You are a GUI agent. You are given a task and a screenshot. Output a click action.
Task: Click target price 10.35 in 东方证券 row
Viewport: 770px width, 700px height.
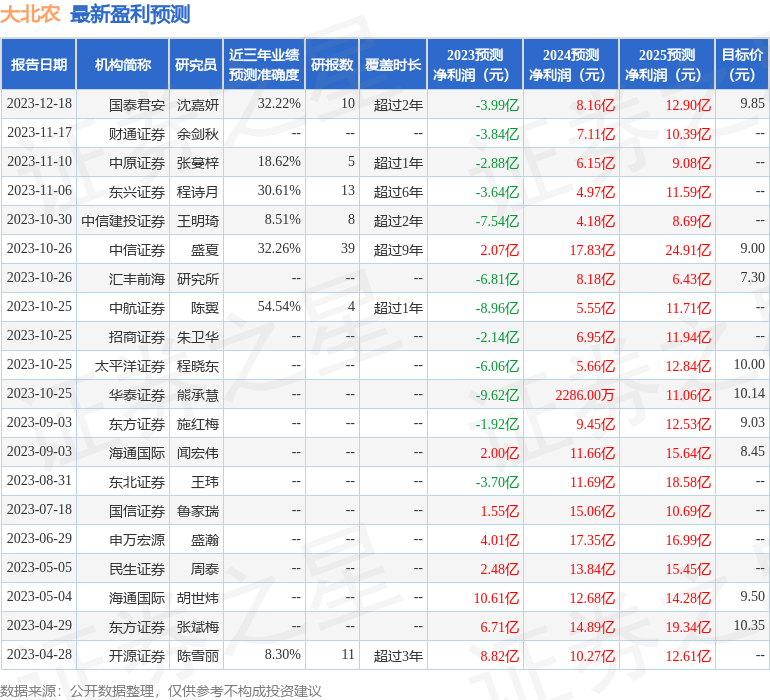[748, 626]
